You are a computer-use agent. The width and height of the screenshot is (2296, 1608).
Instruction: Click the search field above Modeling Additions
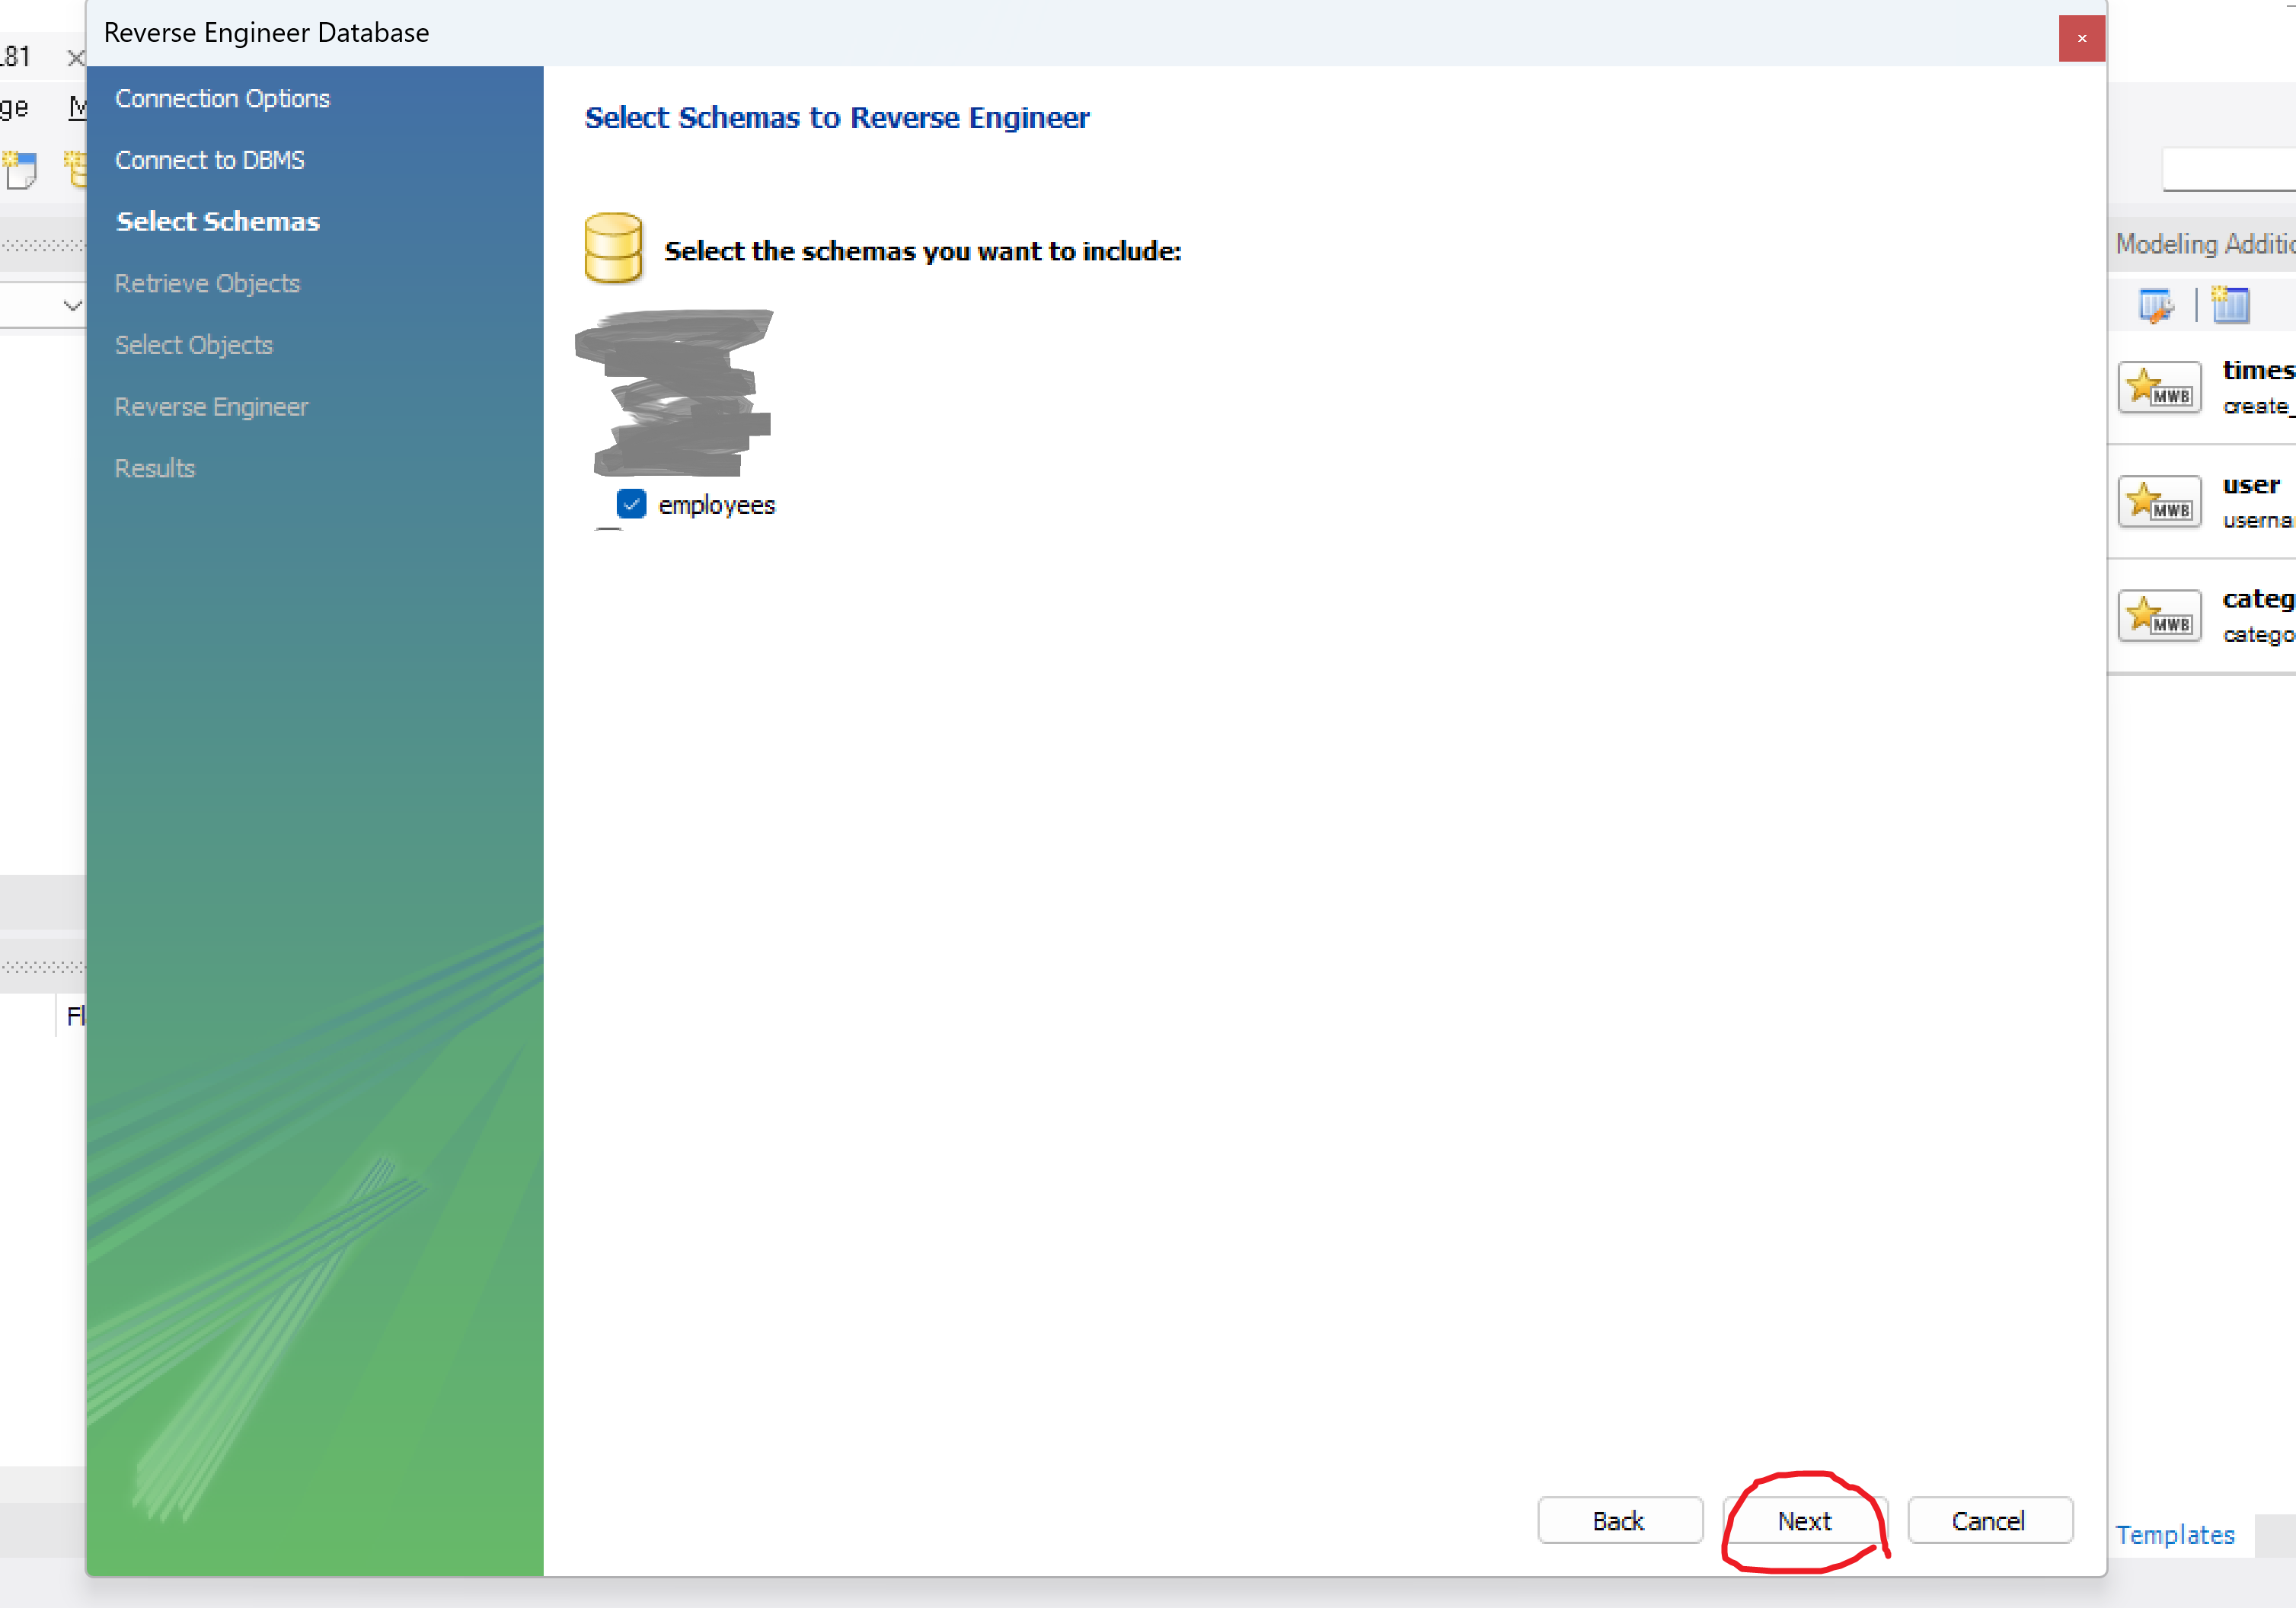[x=2230, y=169]
